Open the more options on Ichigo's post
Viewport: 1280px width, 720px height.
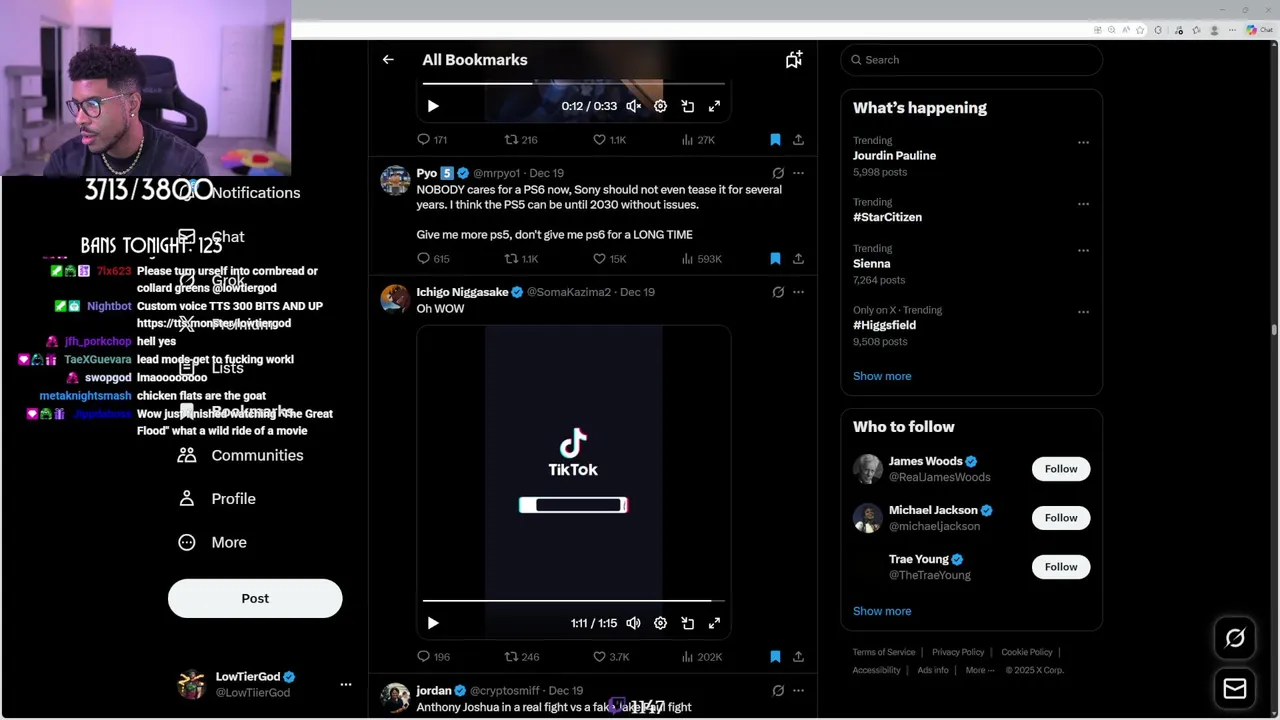tap(798, 292)
